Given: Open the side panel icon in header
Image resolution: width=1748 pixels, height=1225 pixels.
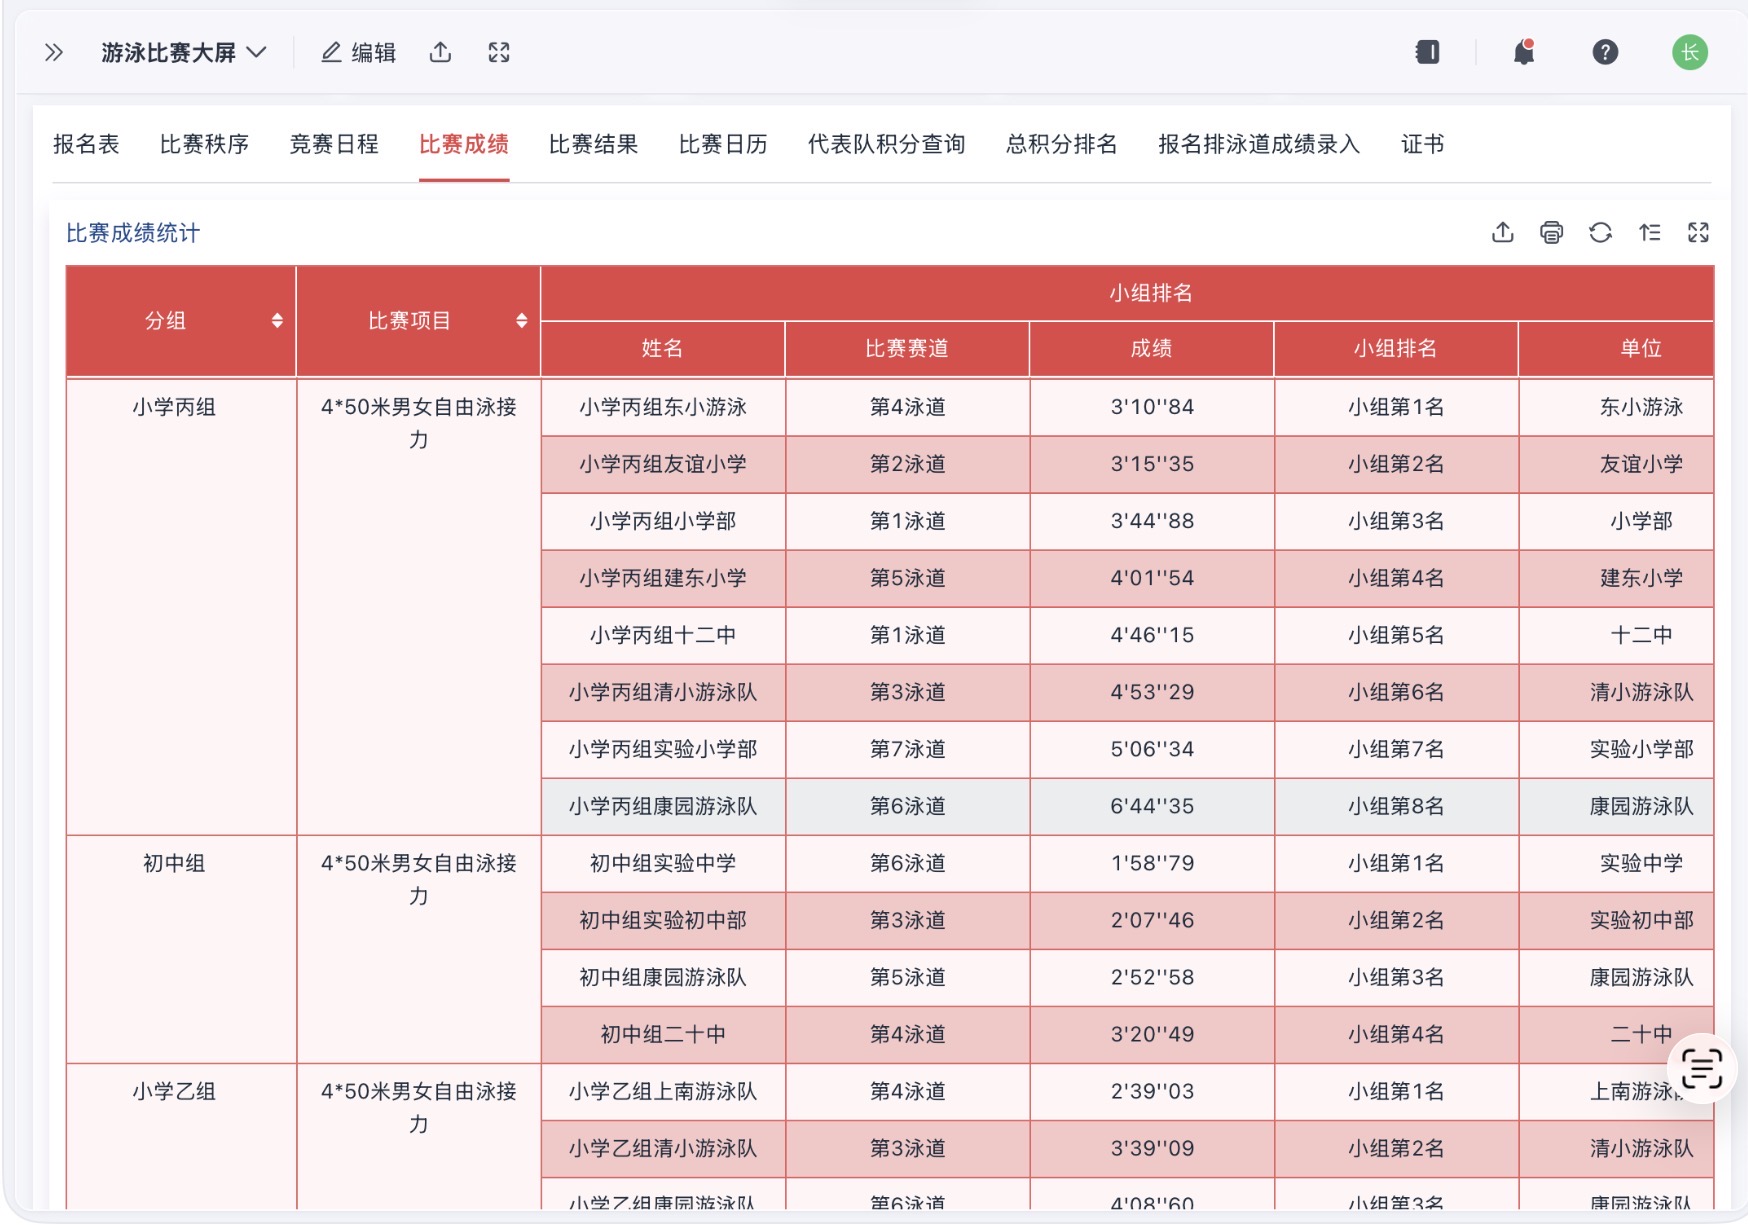Looking at the screenshot, I should (1427, 52).
